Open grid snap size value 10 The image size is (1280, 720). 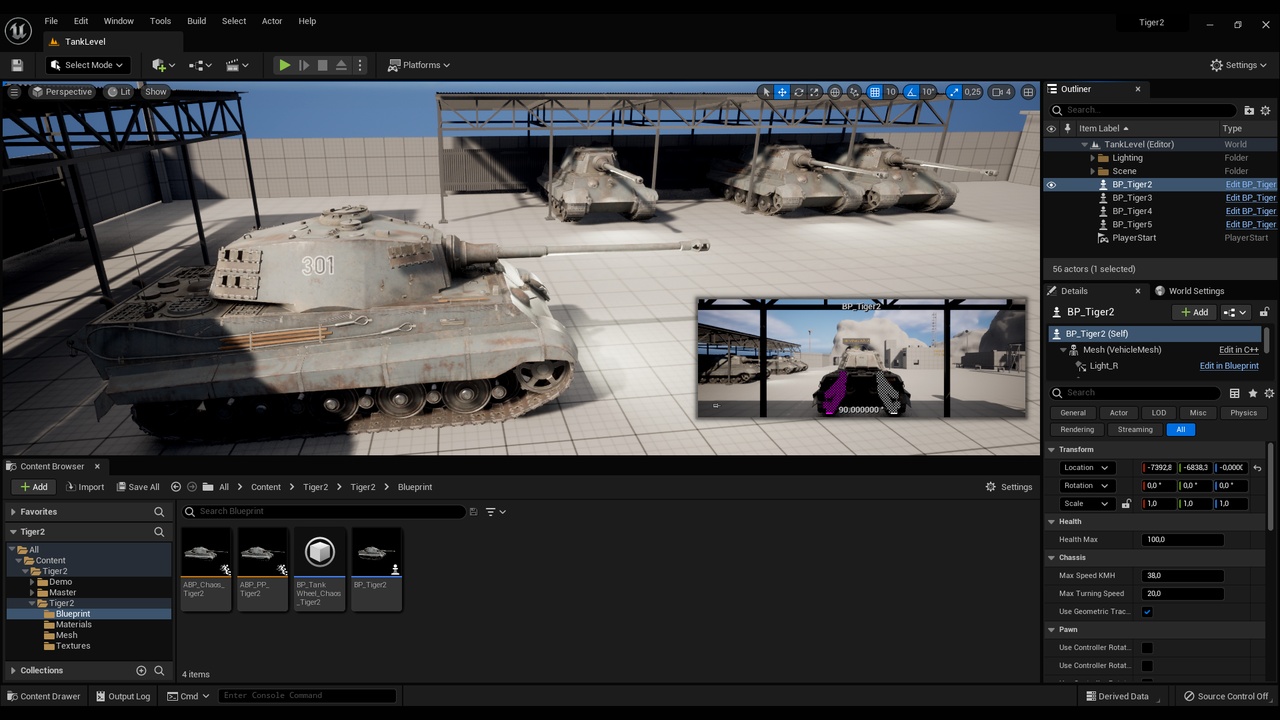click(890, 92)
